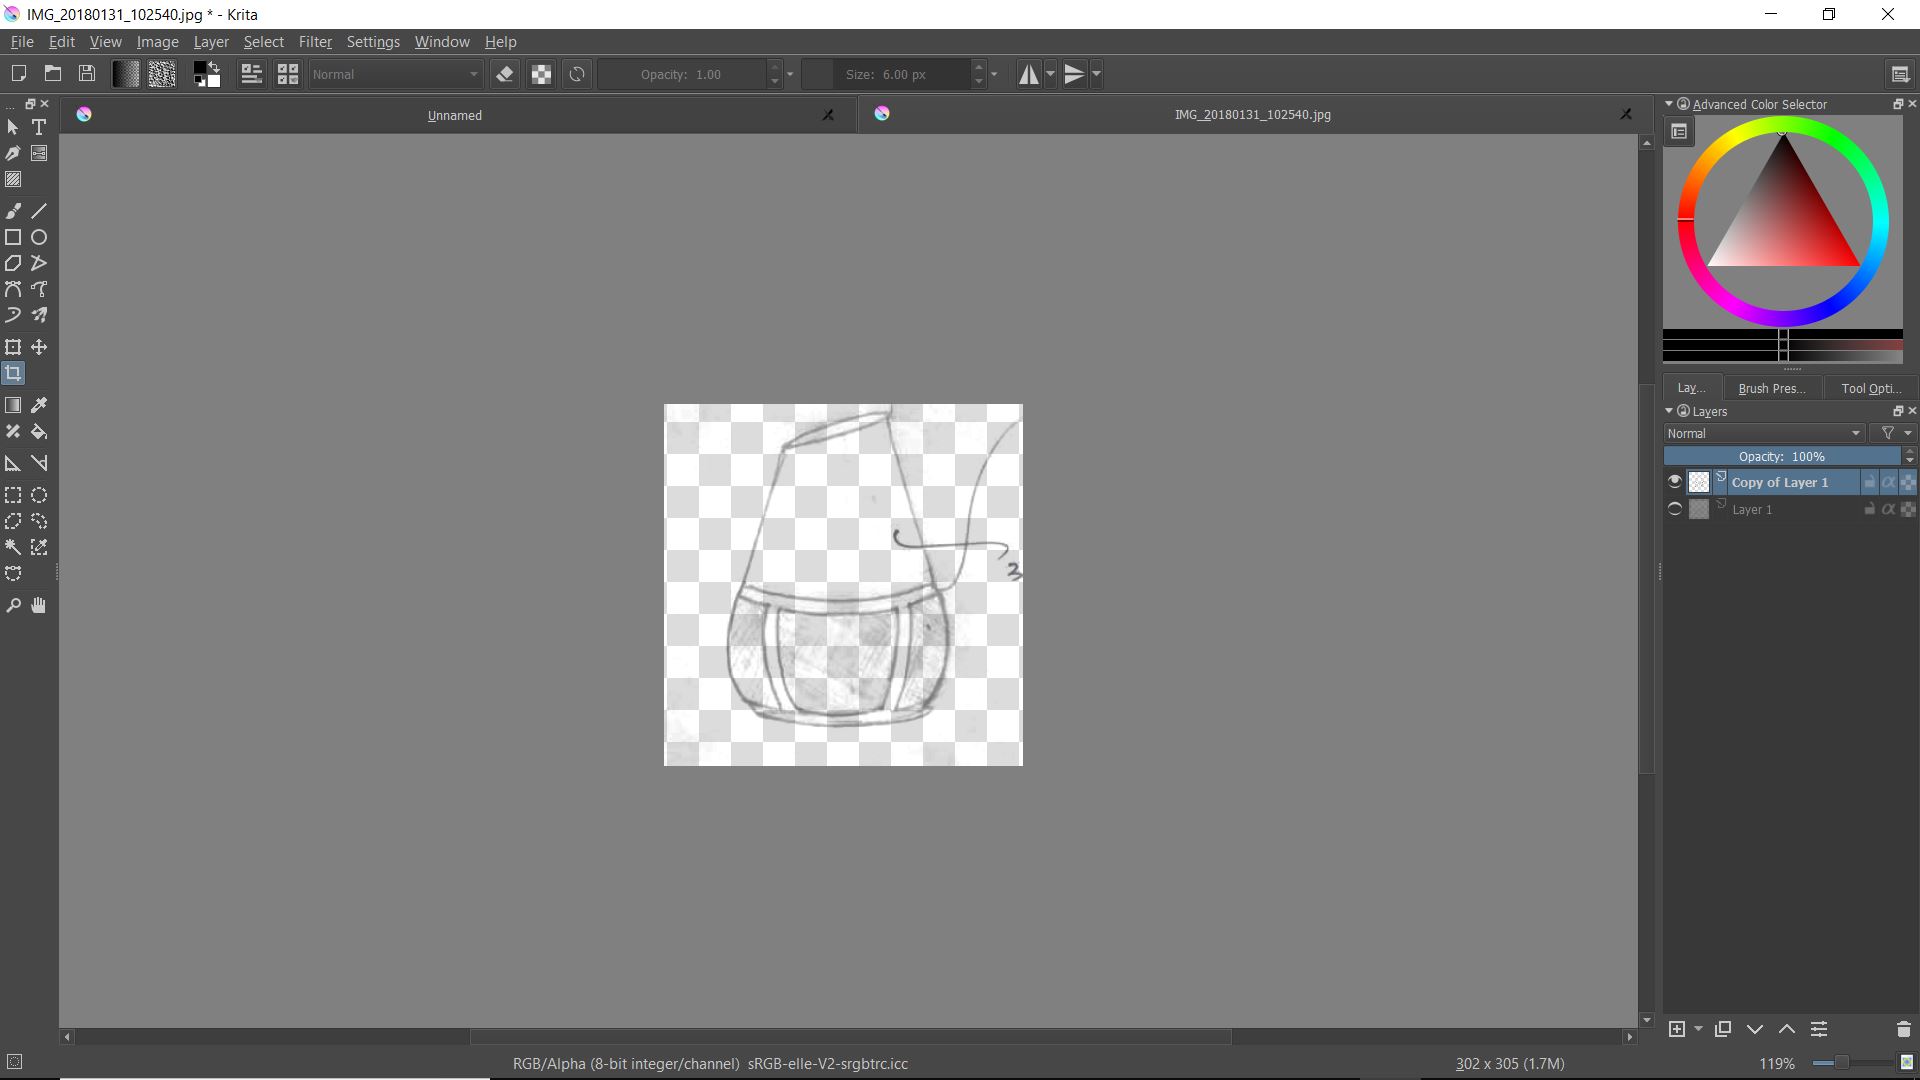This screenshot has width=1920, height=1080.
Task: Open the layer blend mode Normal dropdown
Action: pos(1764,433)
